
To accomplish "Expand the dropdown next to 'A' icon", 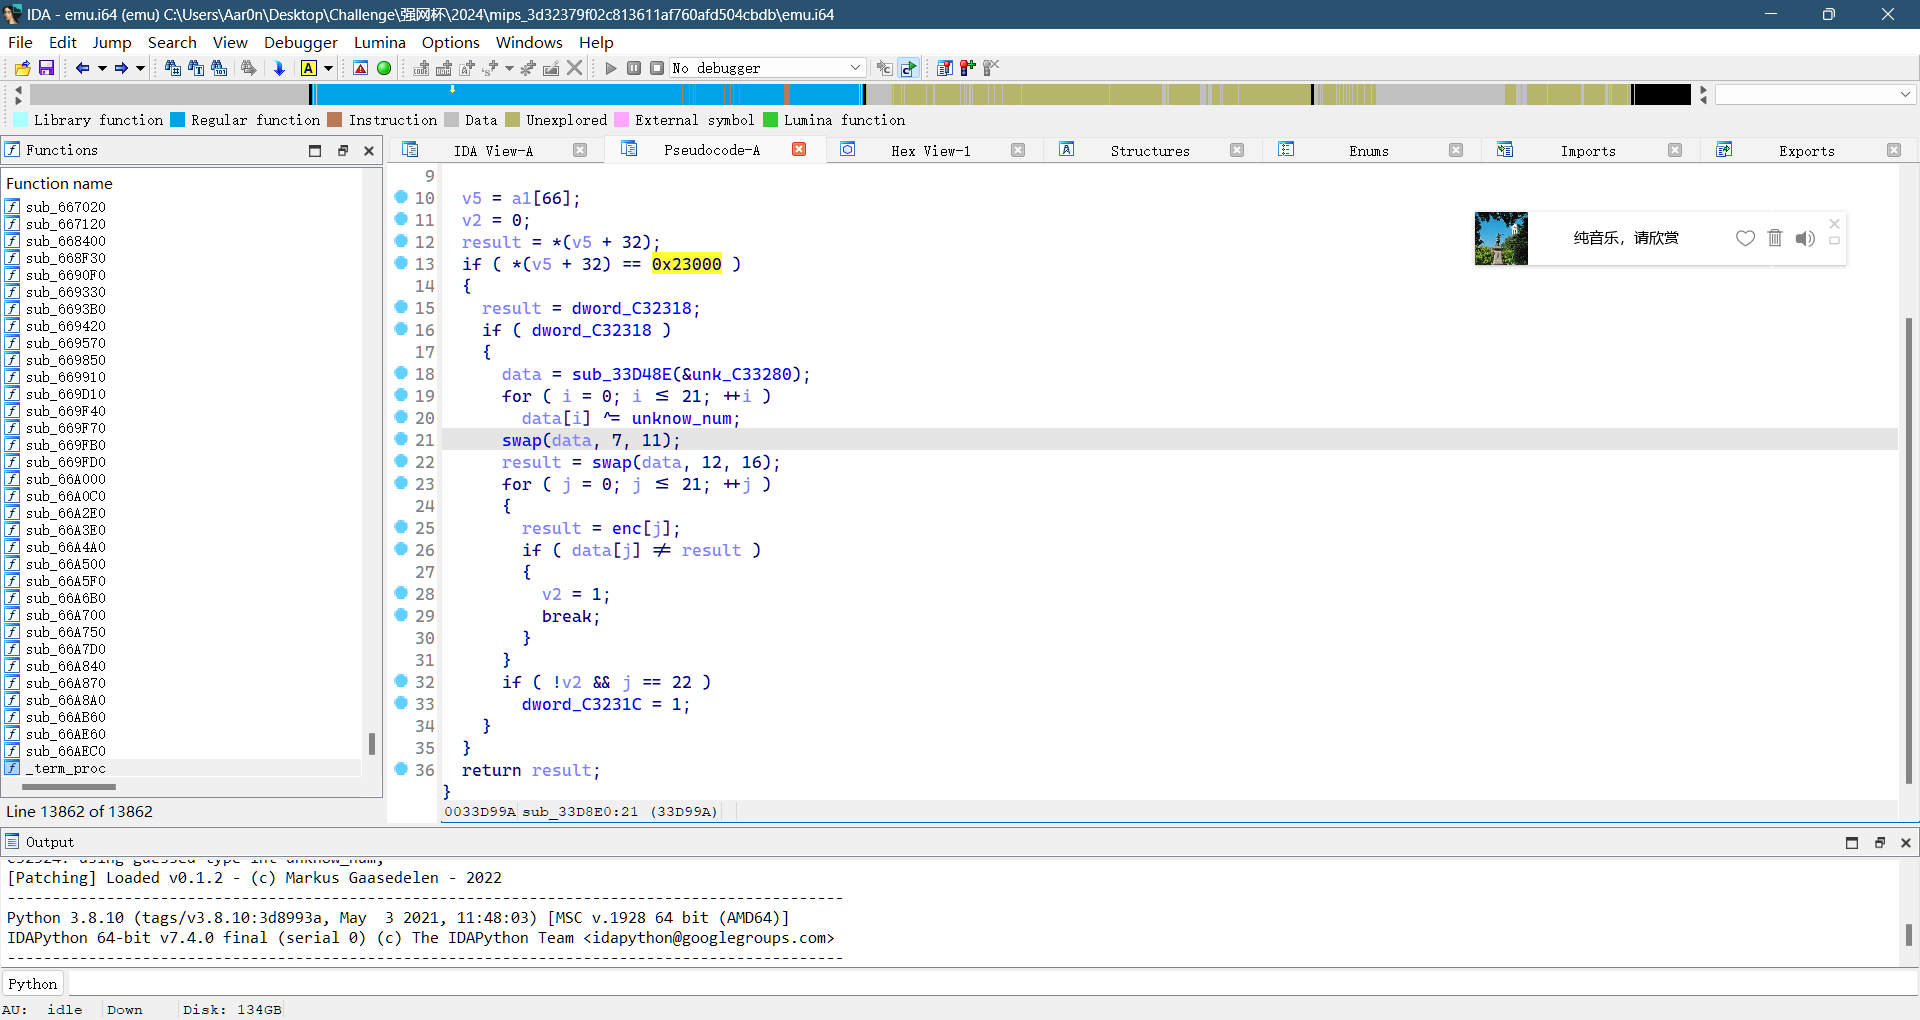I will [x=328, y=68].
